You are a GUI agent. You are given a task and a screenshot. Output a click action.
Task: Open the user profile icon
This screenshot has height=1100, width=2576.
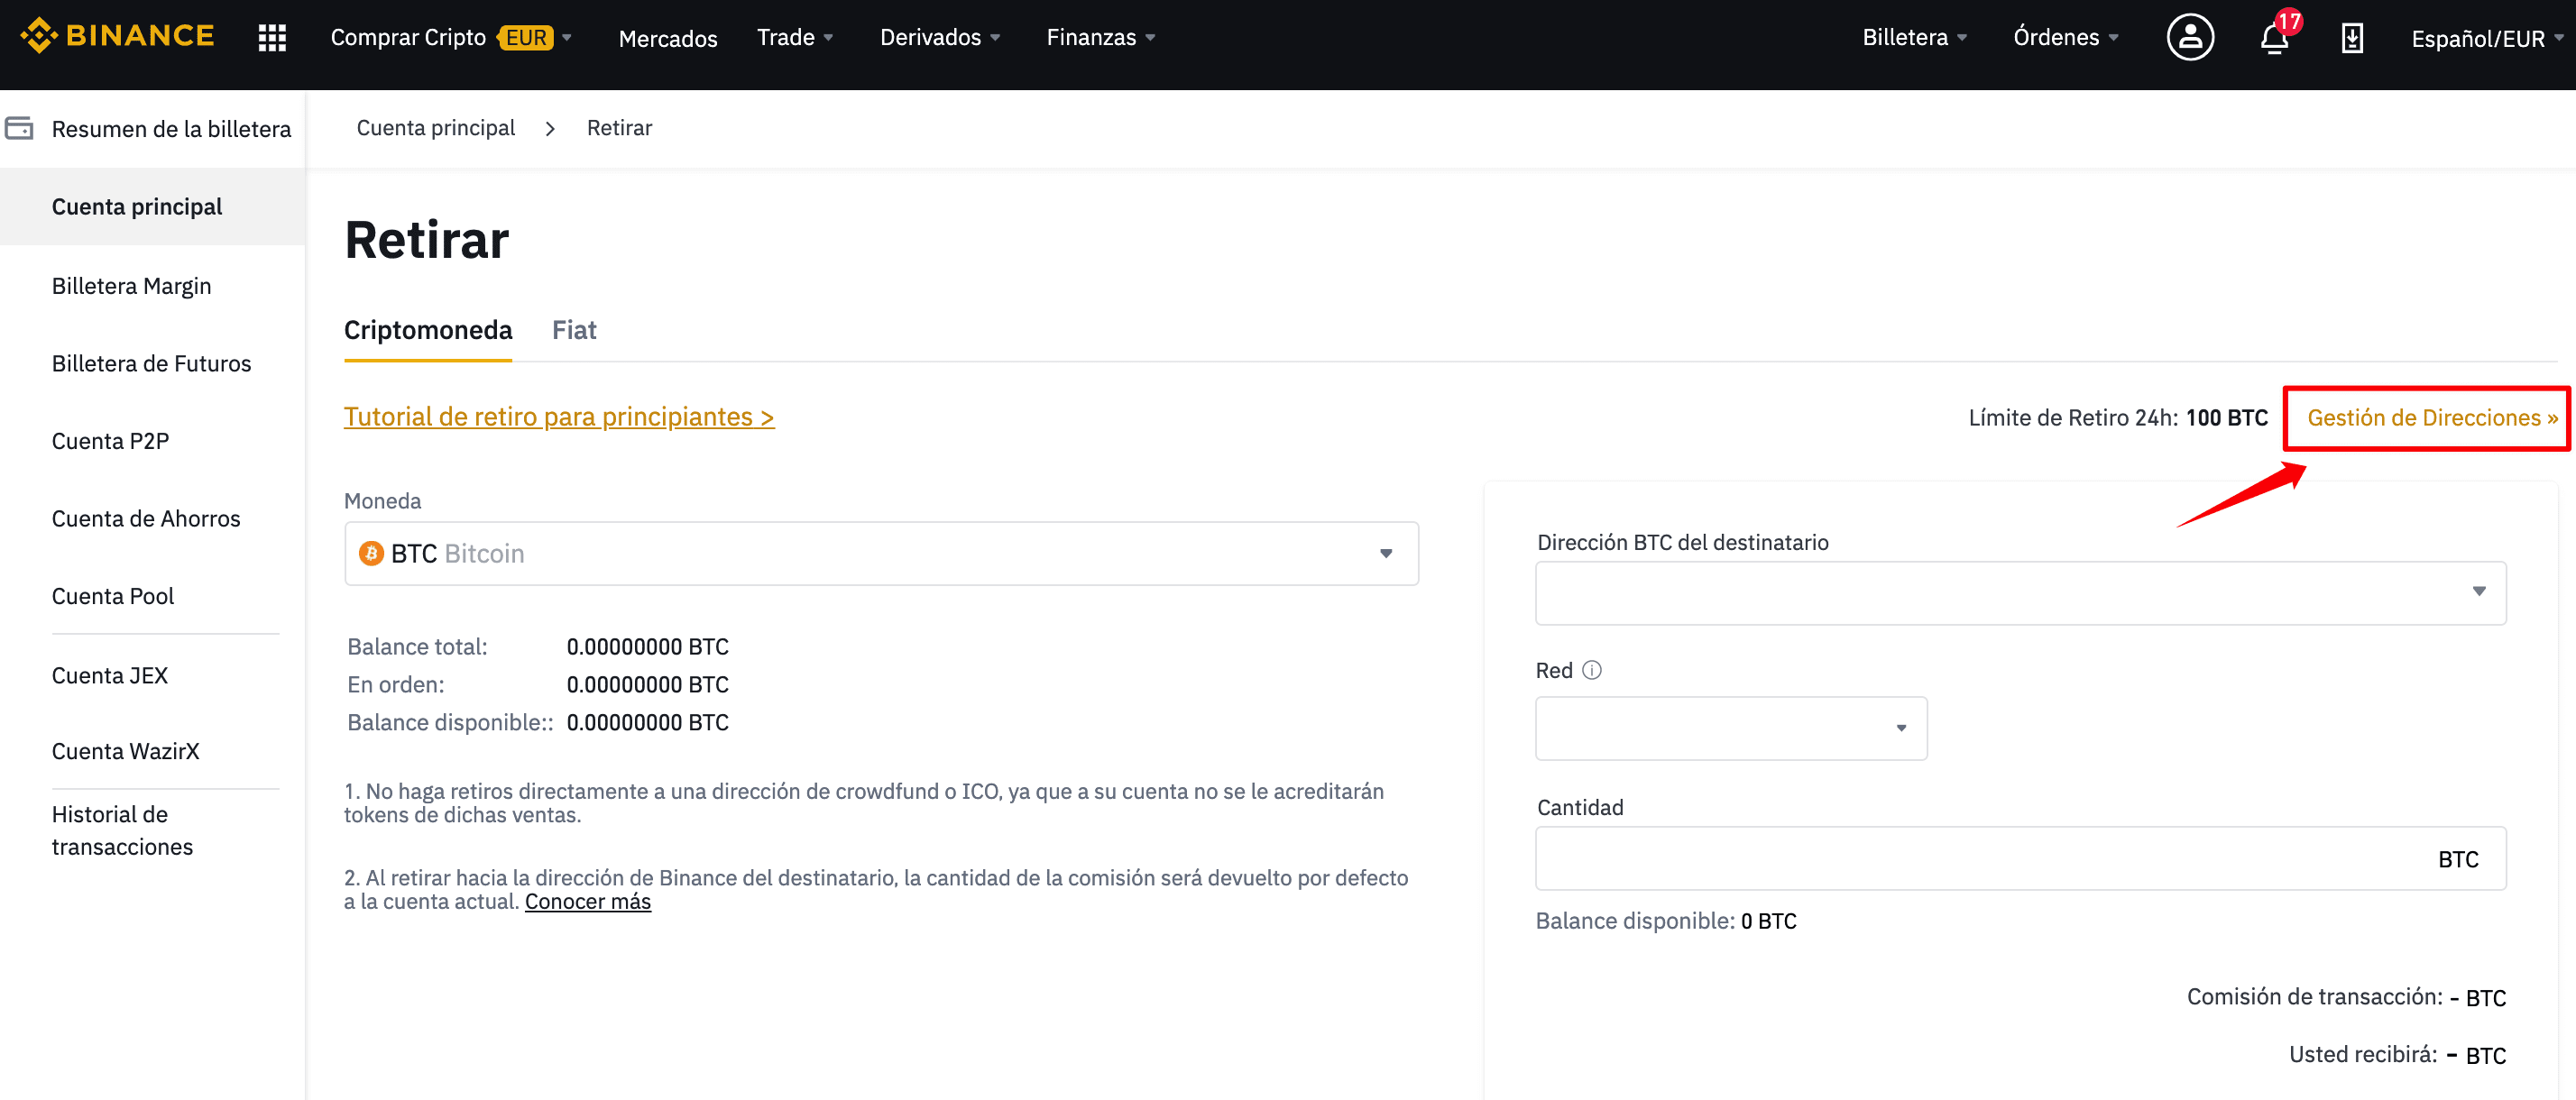coord(2190,37)
